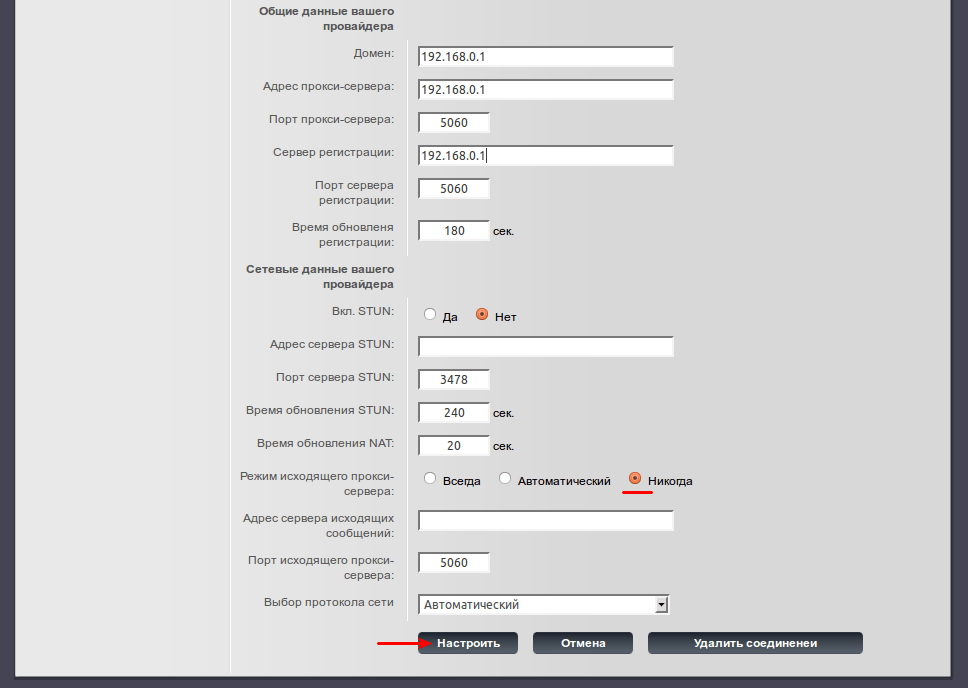The height and width of the screenshot is (688, 968).
Task: Focus the Порт прокси-сервера field
Action: pyautogui.click(x=454, y=123)
